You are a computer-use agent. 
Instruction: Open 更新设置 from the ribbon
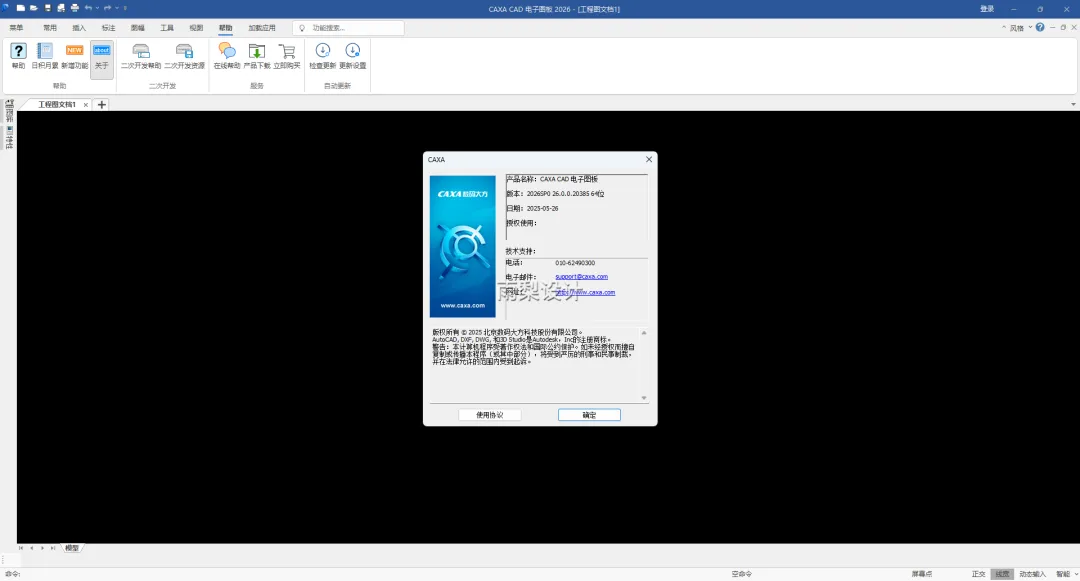click(x=353, y=56)
